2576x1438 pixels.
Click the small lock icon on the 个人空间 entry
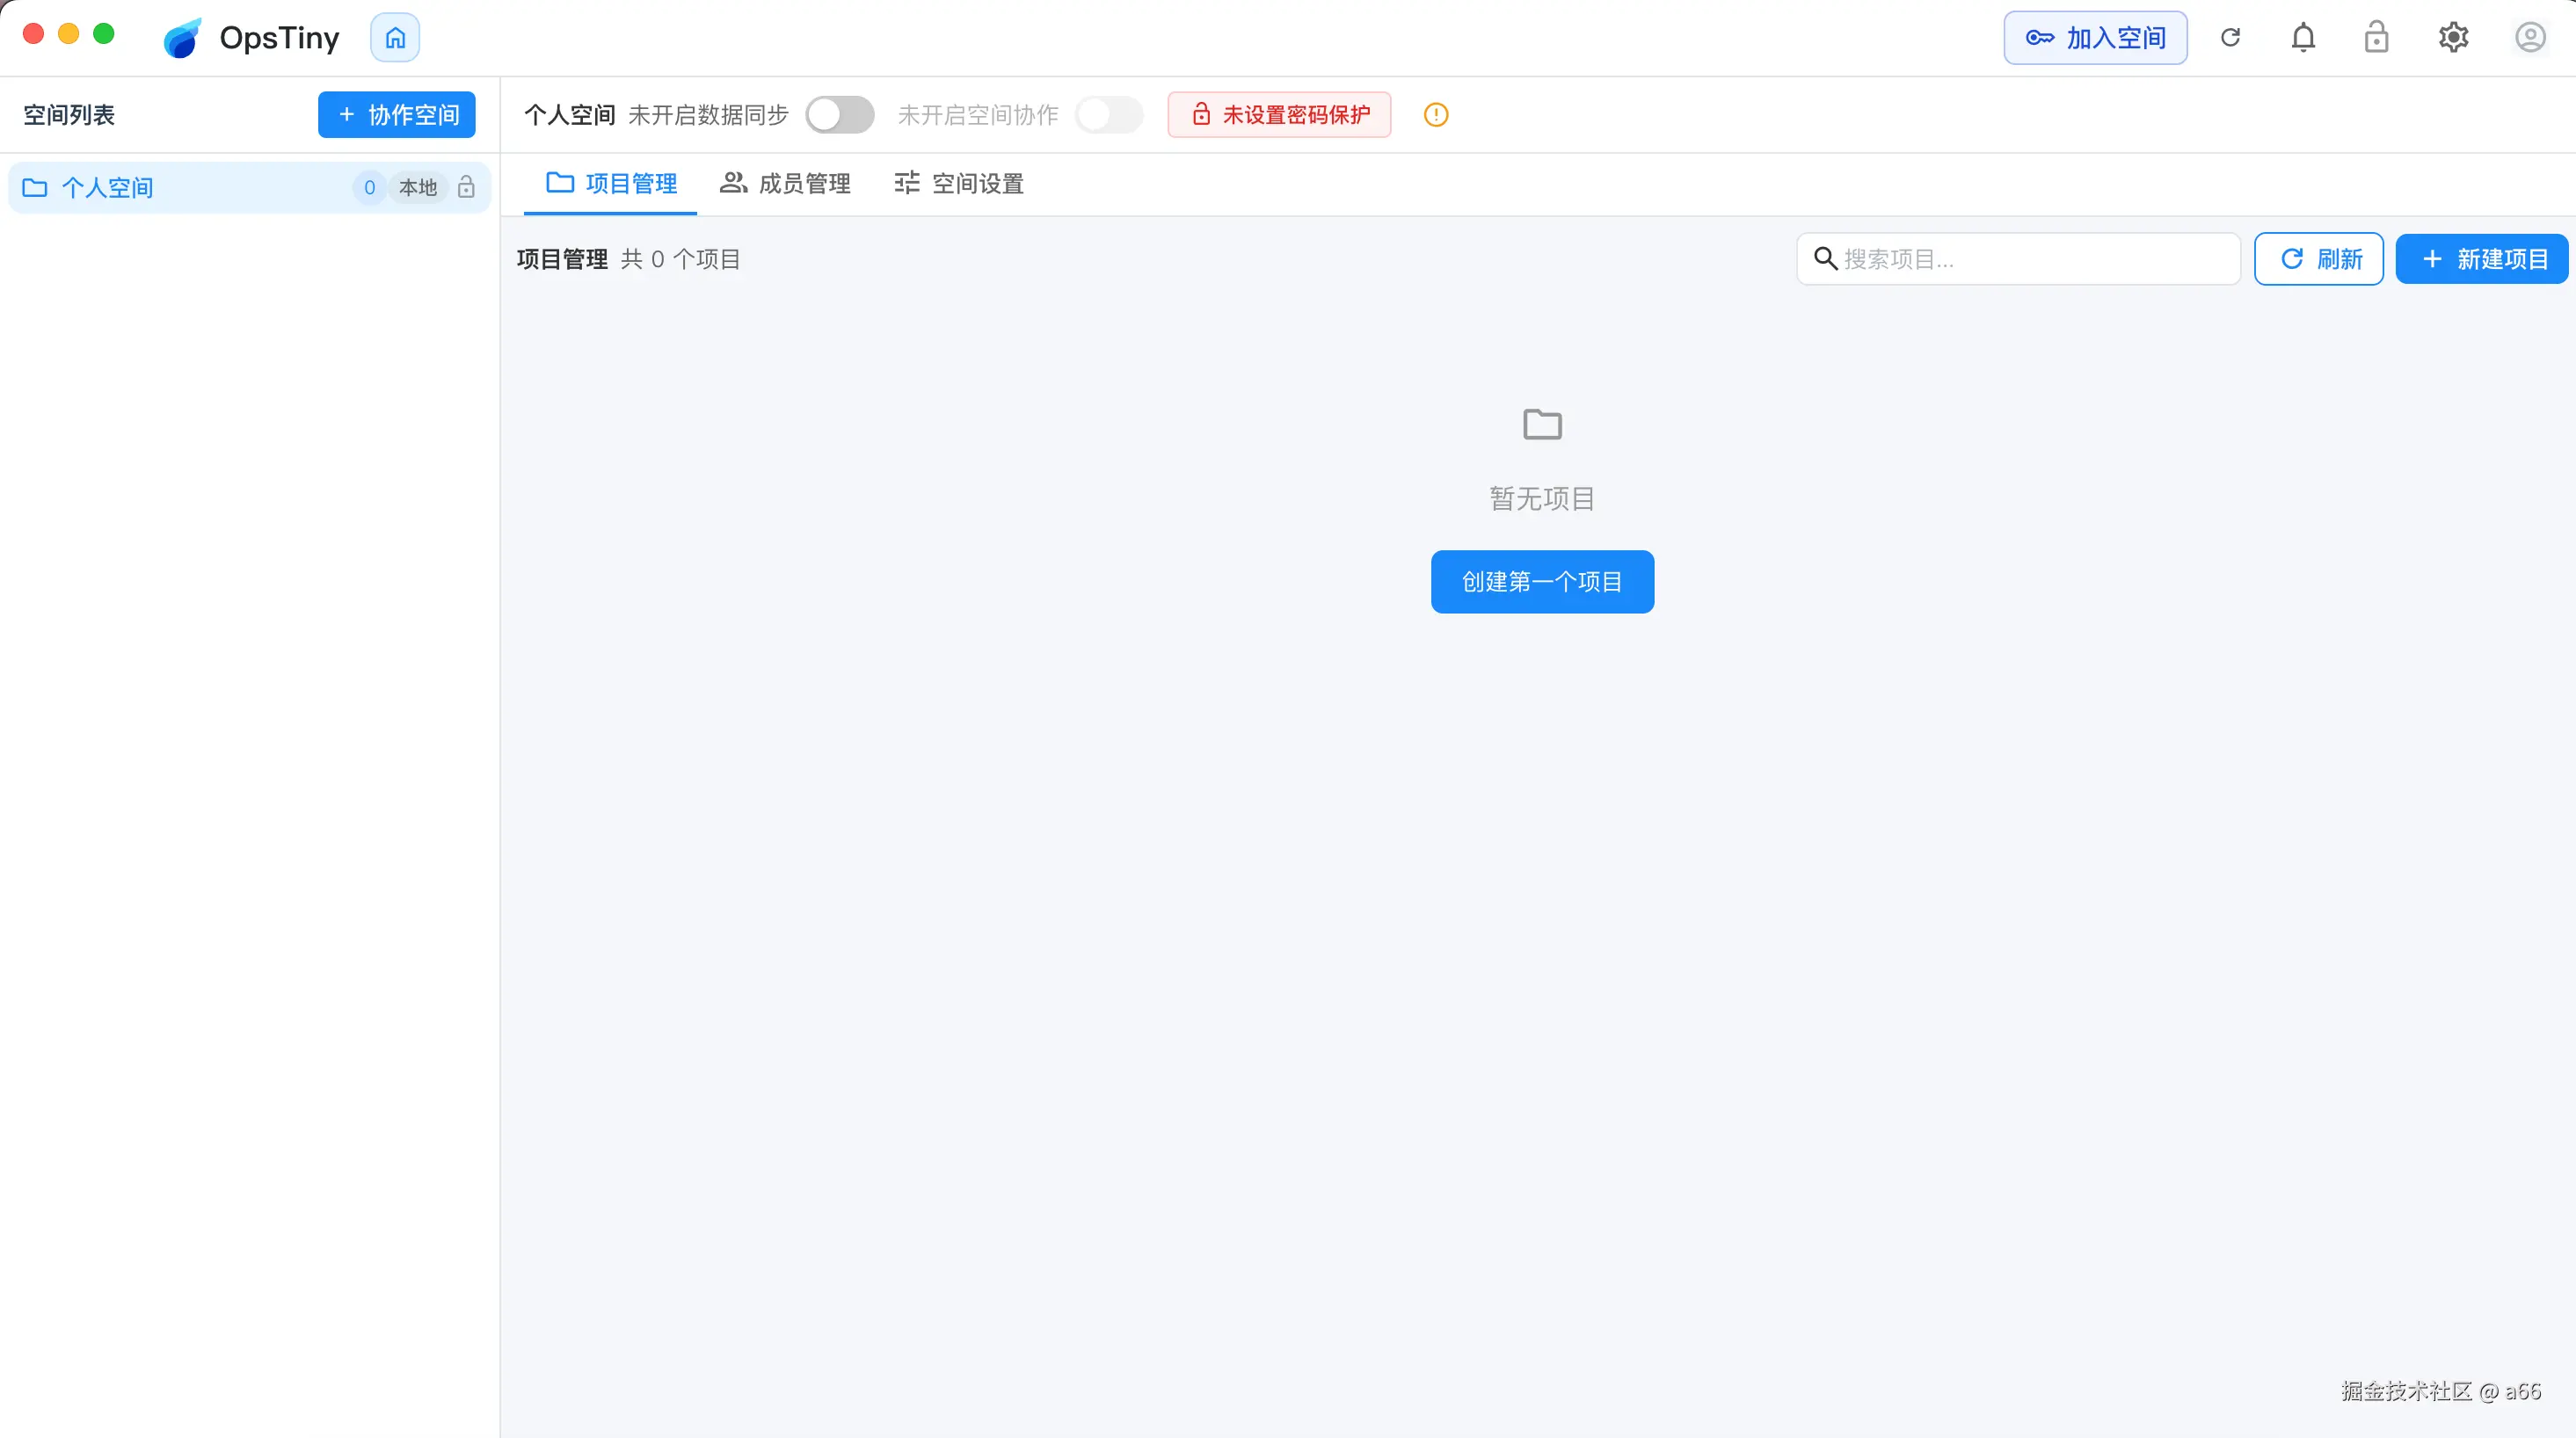466,187
